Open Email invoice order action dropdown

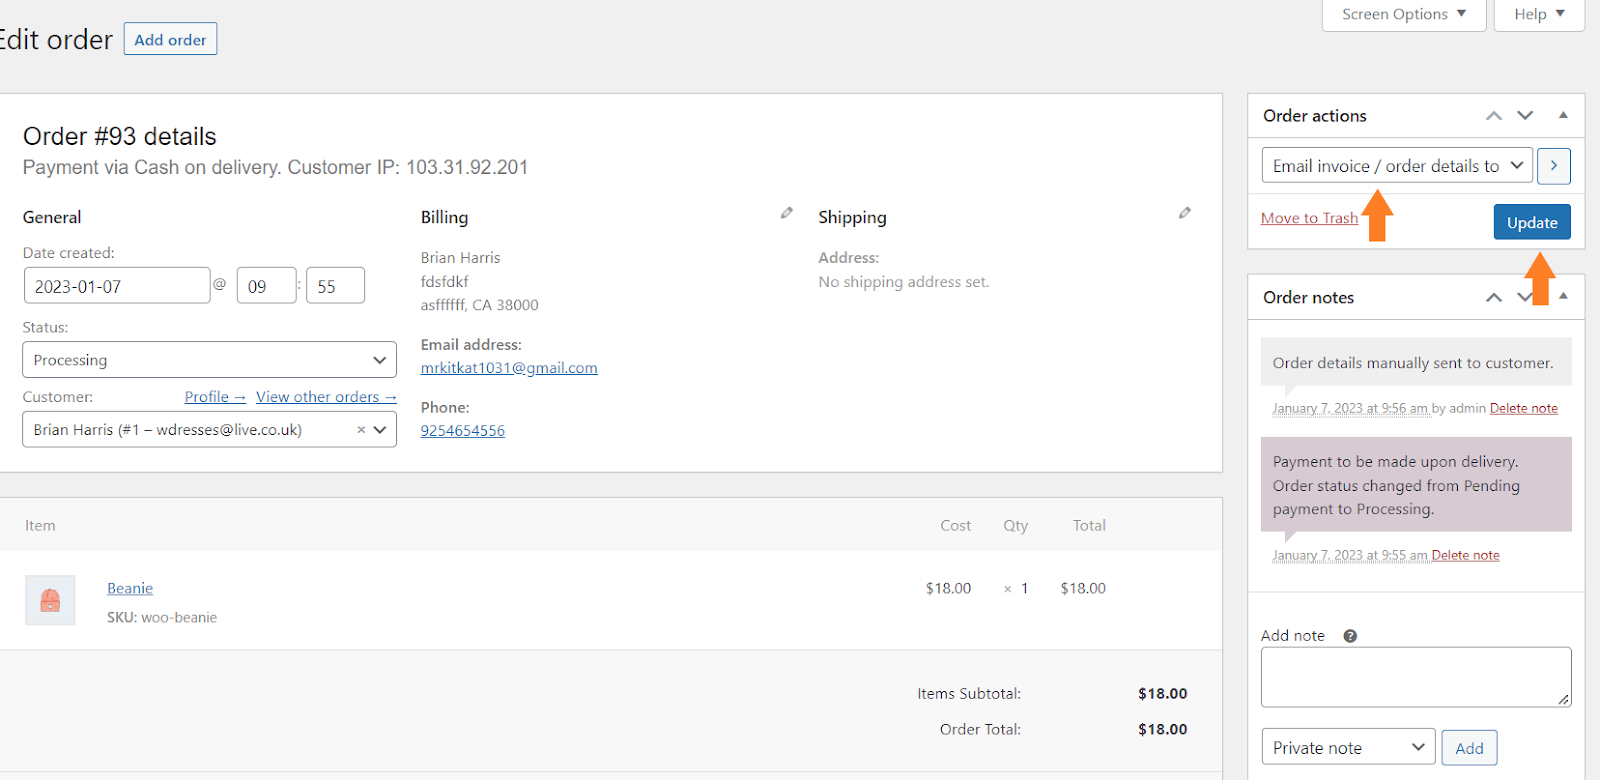coord(1397,166)
